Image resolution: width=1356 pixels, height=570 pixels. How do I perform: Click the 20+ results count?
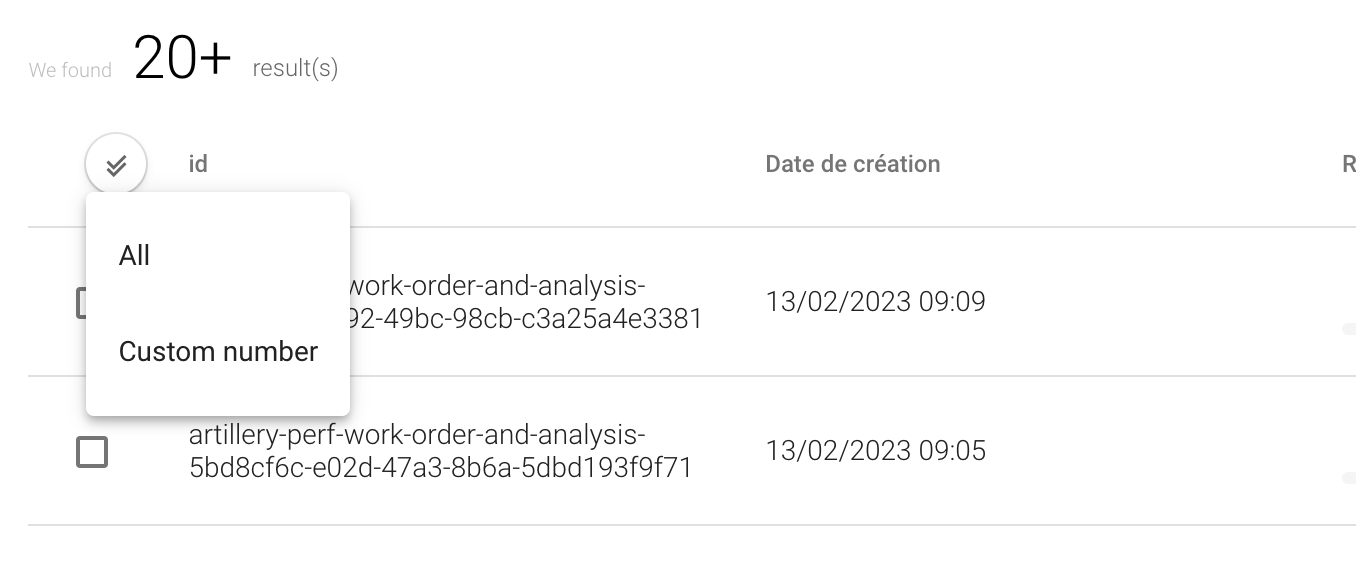[x=182, y=58]
